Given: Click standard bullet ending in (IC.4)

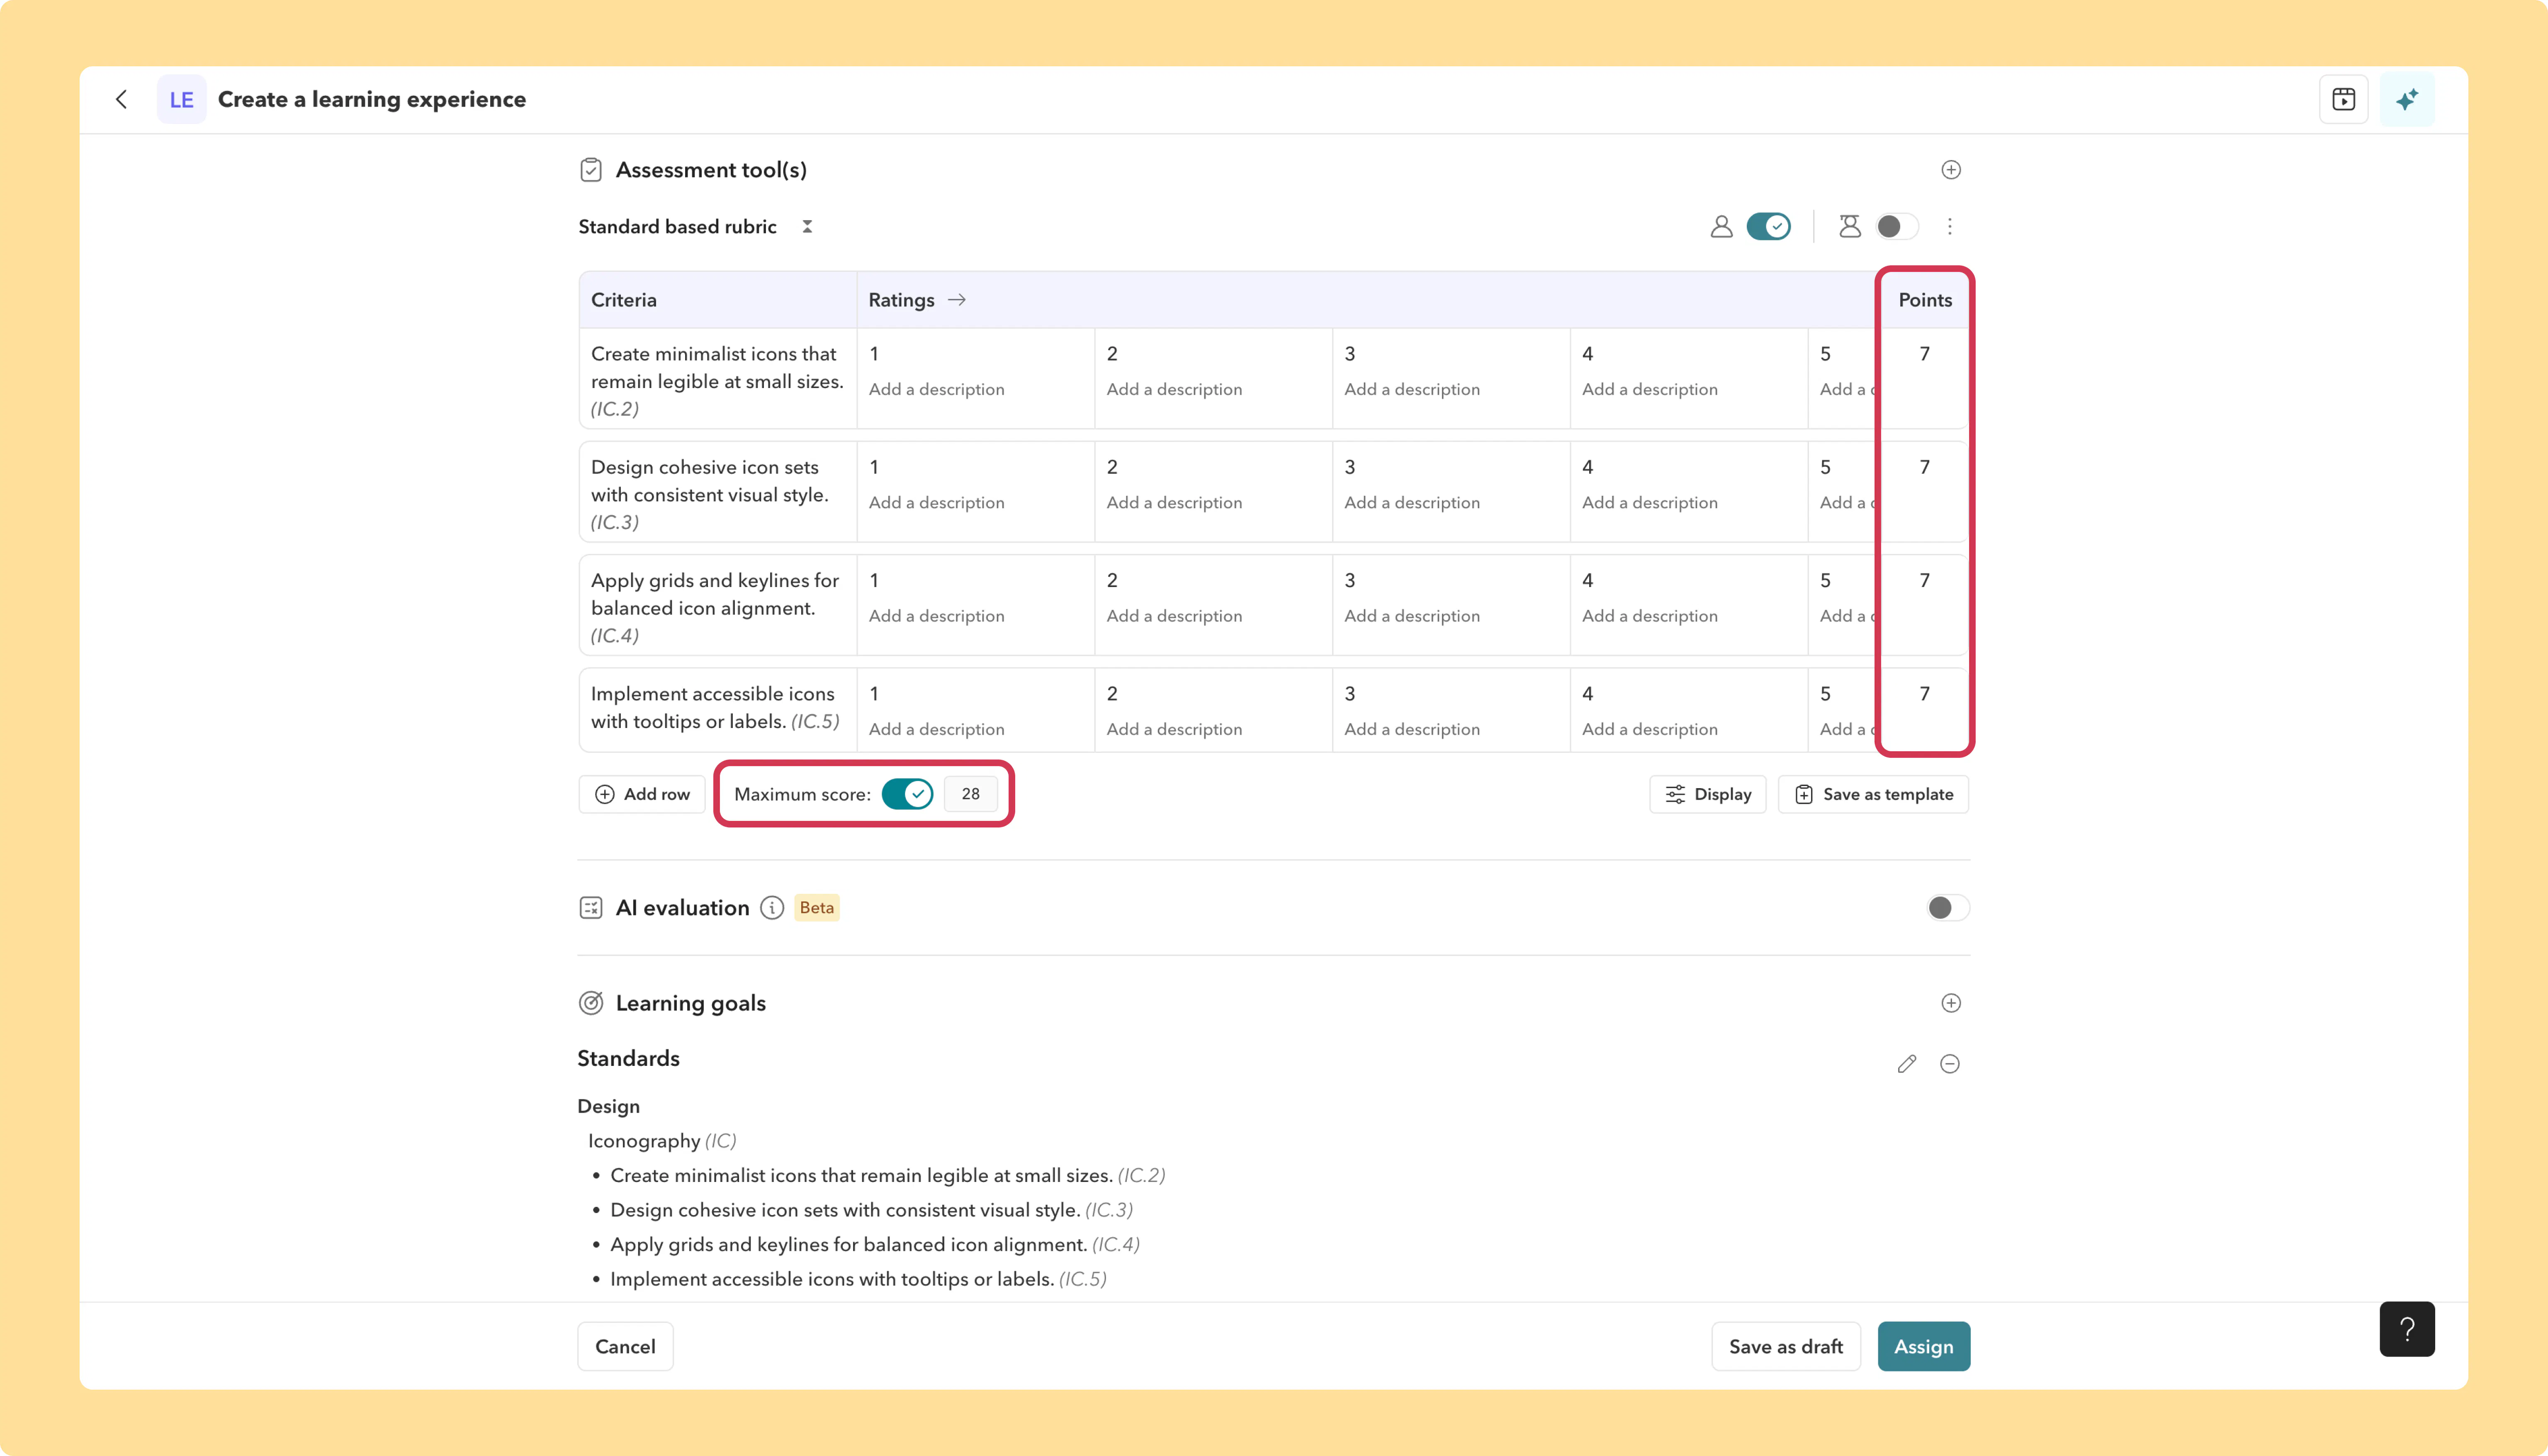Looking at the screenshot, I should coord(875,1244).
